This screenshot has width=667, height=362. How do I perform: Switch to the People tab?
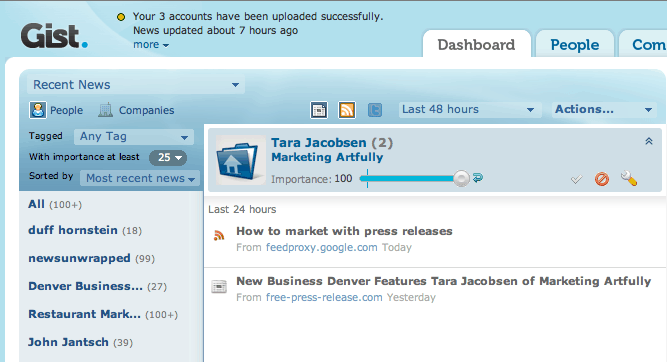(x=575, y=45)
